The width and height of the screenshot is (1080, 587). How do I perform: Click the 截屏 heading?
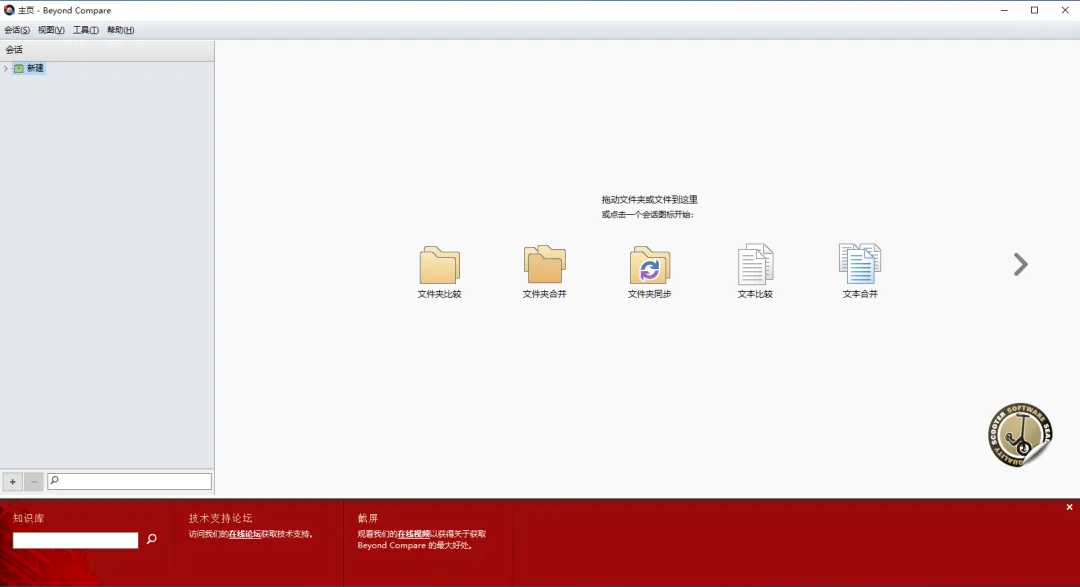(x=368, y=518)
